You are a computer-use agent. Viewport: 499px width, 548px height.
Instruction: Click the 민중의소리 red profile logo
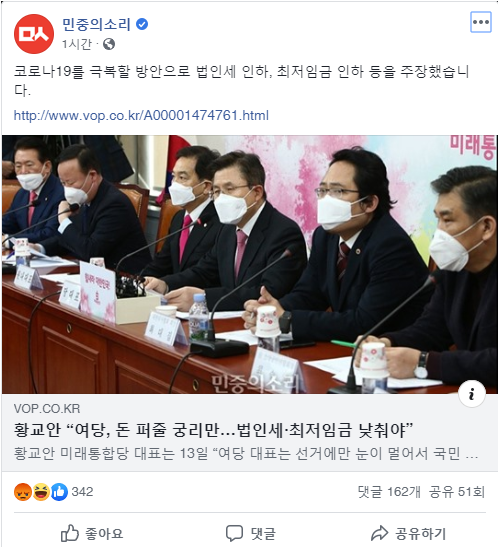34,34
